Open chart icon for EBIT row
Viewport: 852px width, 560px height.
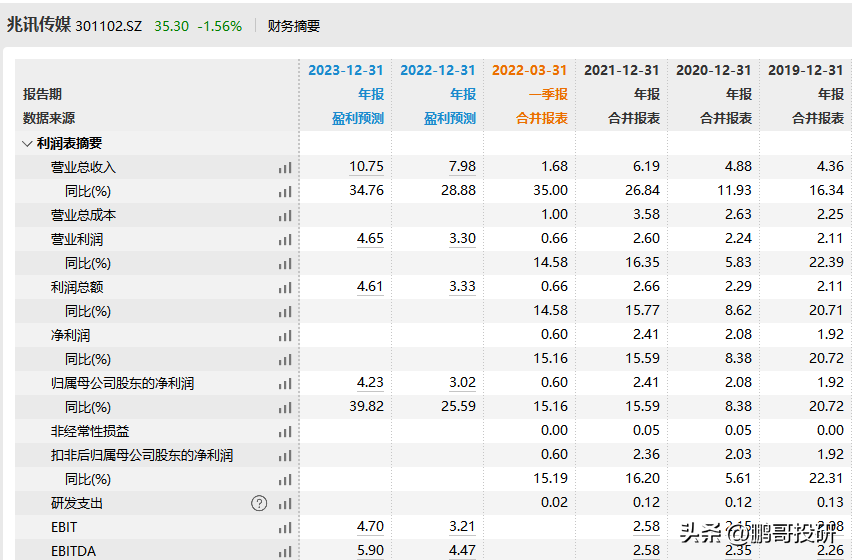click(x=285, y=527)
